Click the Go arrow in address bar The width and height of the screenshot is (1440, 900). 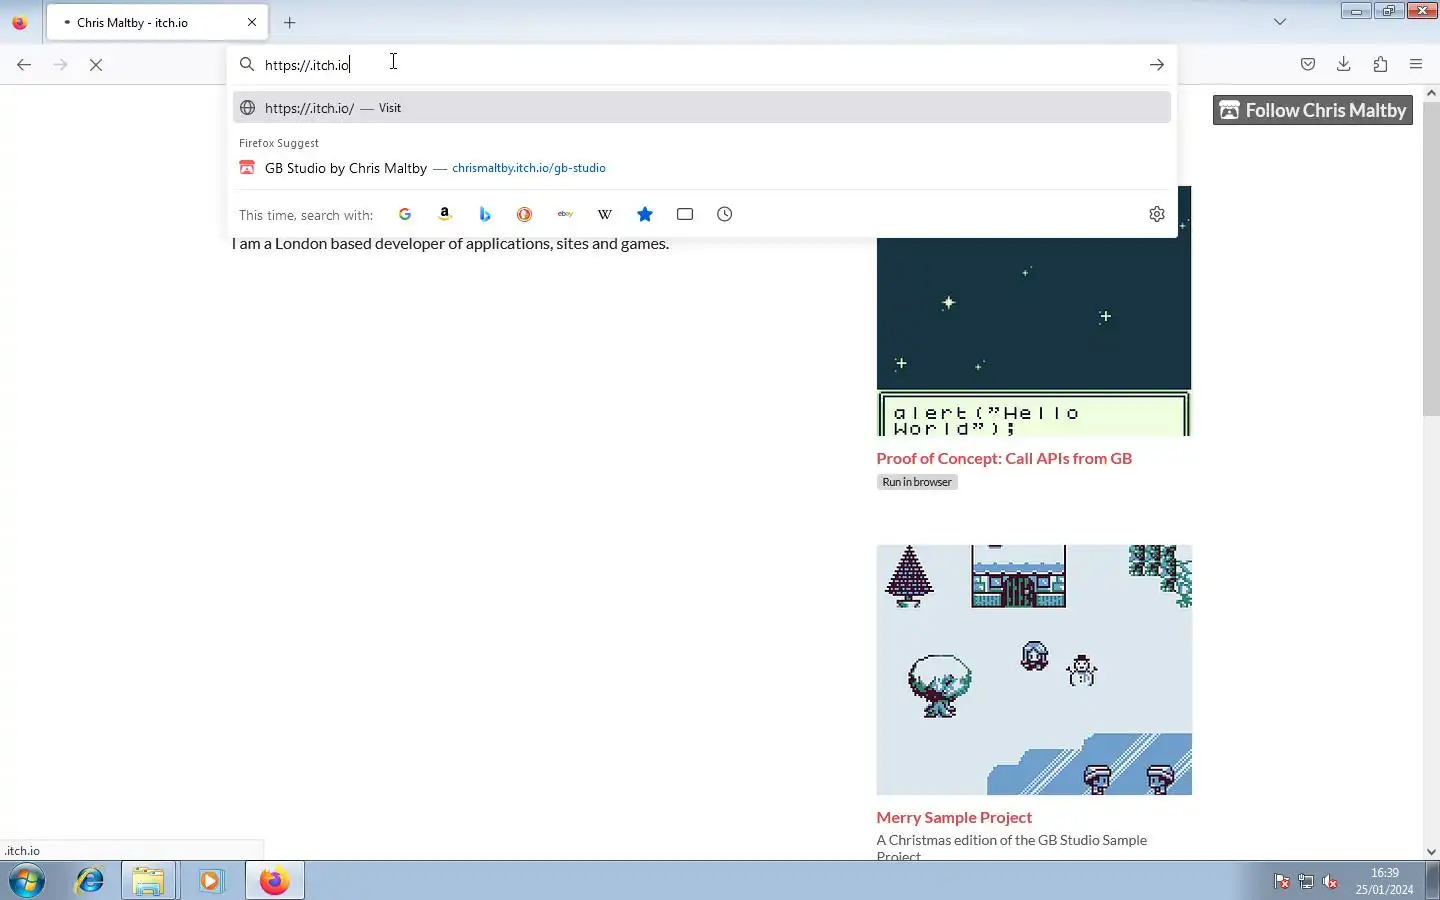1156,64
